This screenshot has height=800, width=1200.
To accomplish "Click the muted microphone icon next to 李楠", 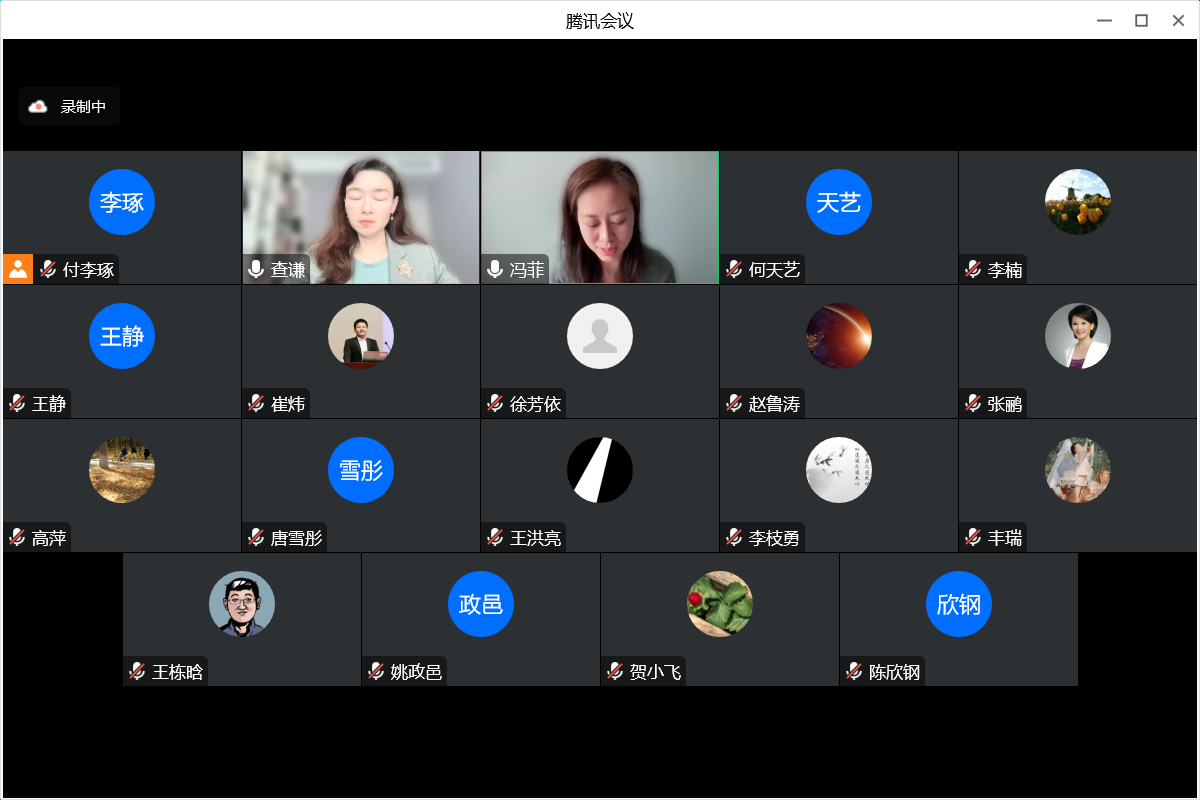I will click(974, 269).
